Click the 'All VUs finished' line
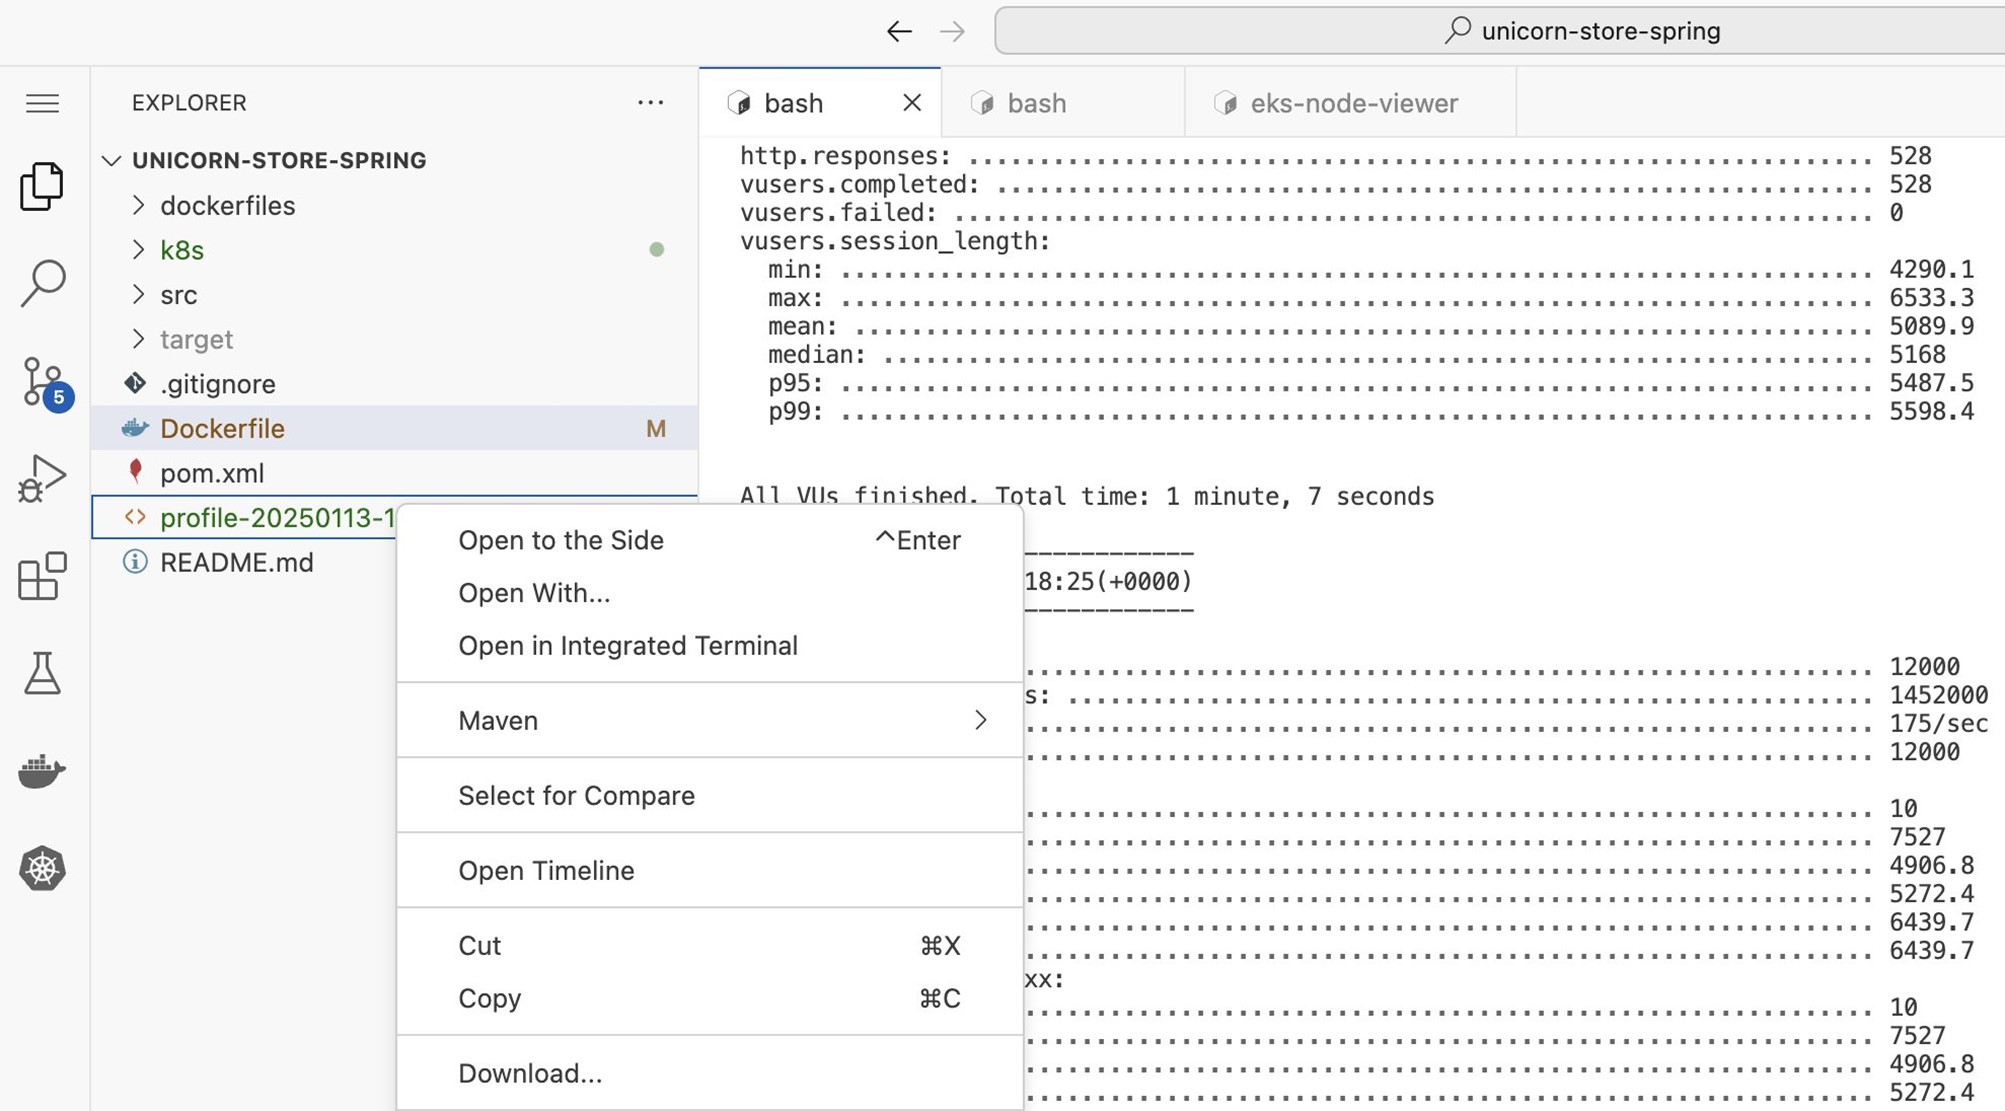2005x1111 pixels. coord(1087,496)
